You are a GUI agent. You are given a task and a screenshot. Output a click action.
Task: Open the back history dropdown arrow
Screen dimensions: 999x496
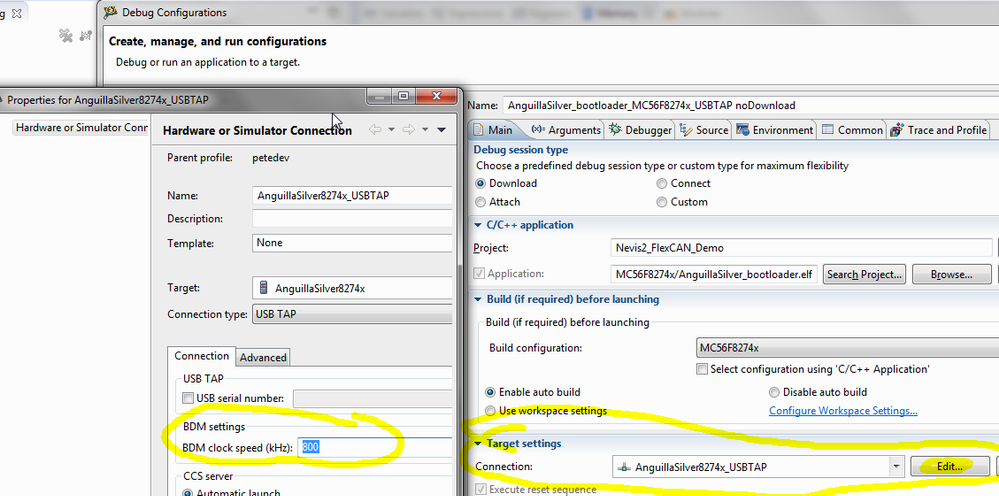[391, 130]
